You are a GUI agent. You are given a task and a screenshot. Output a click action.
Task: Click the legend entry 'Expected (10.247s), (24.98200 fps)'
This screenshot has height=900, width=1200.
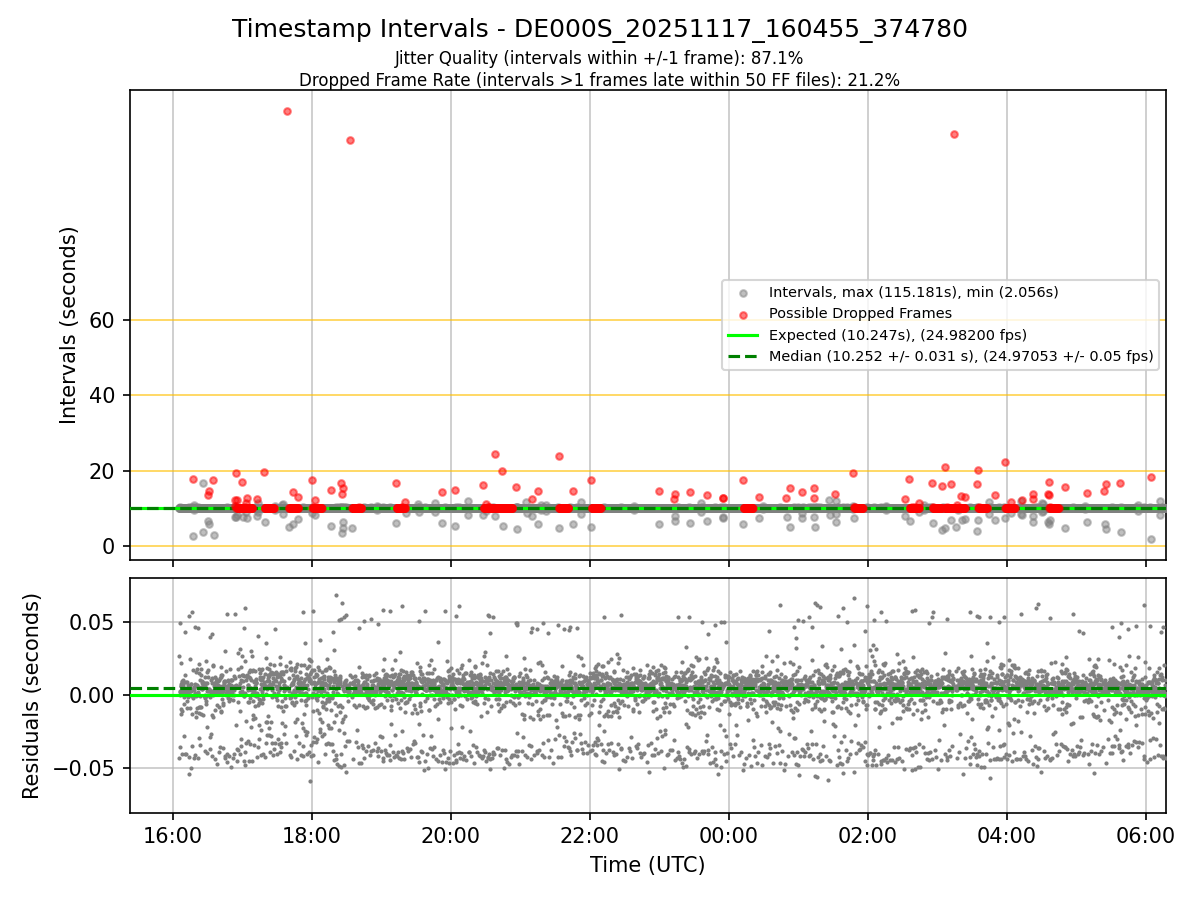898,334
